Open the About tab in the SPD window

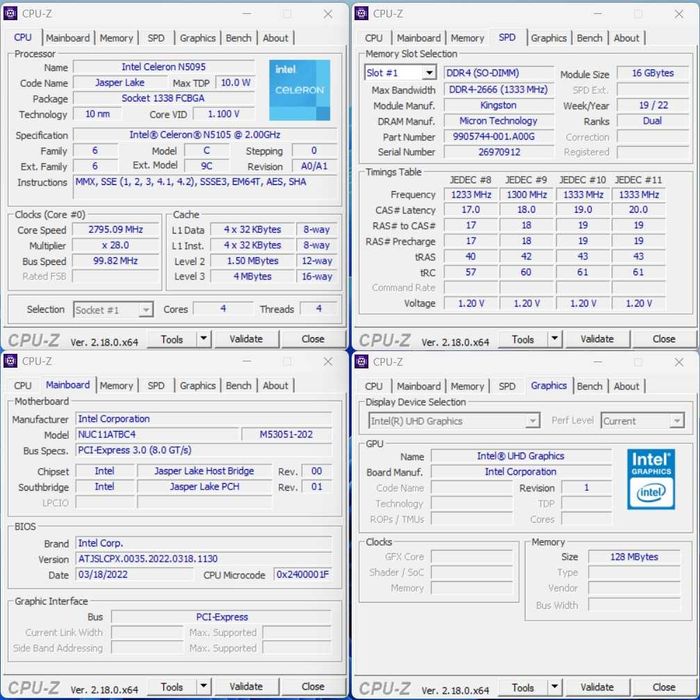(626, 38)
